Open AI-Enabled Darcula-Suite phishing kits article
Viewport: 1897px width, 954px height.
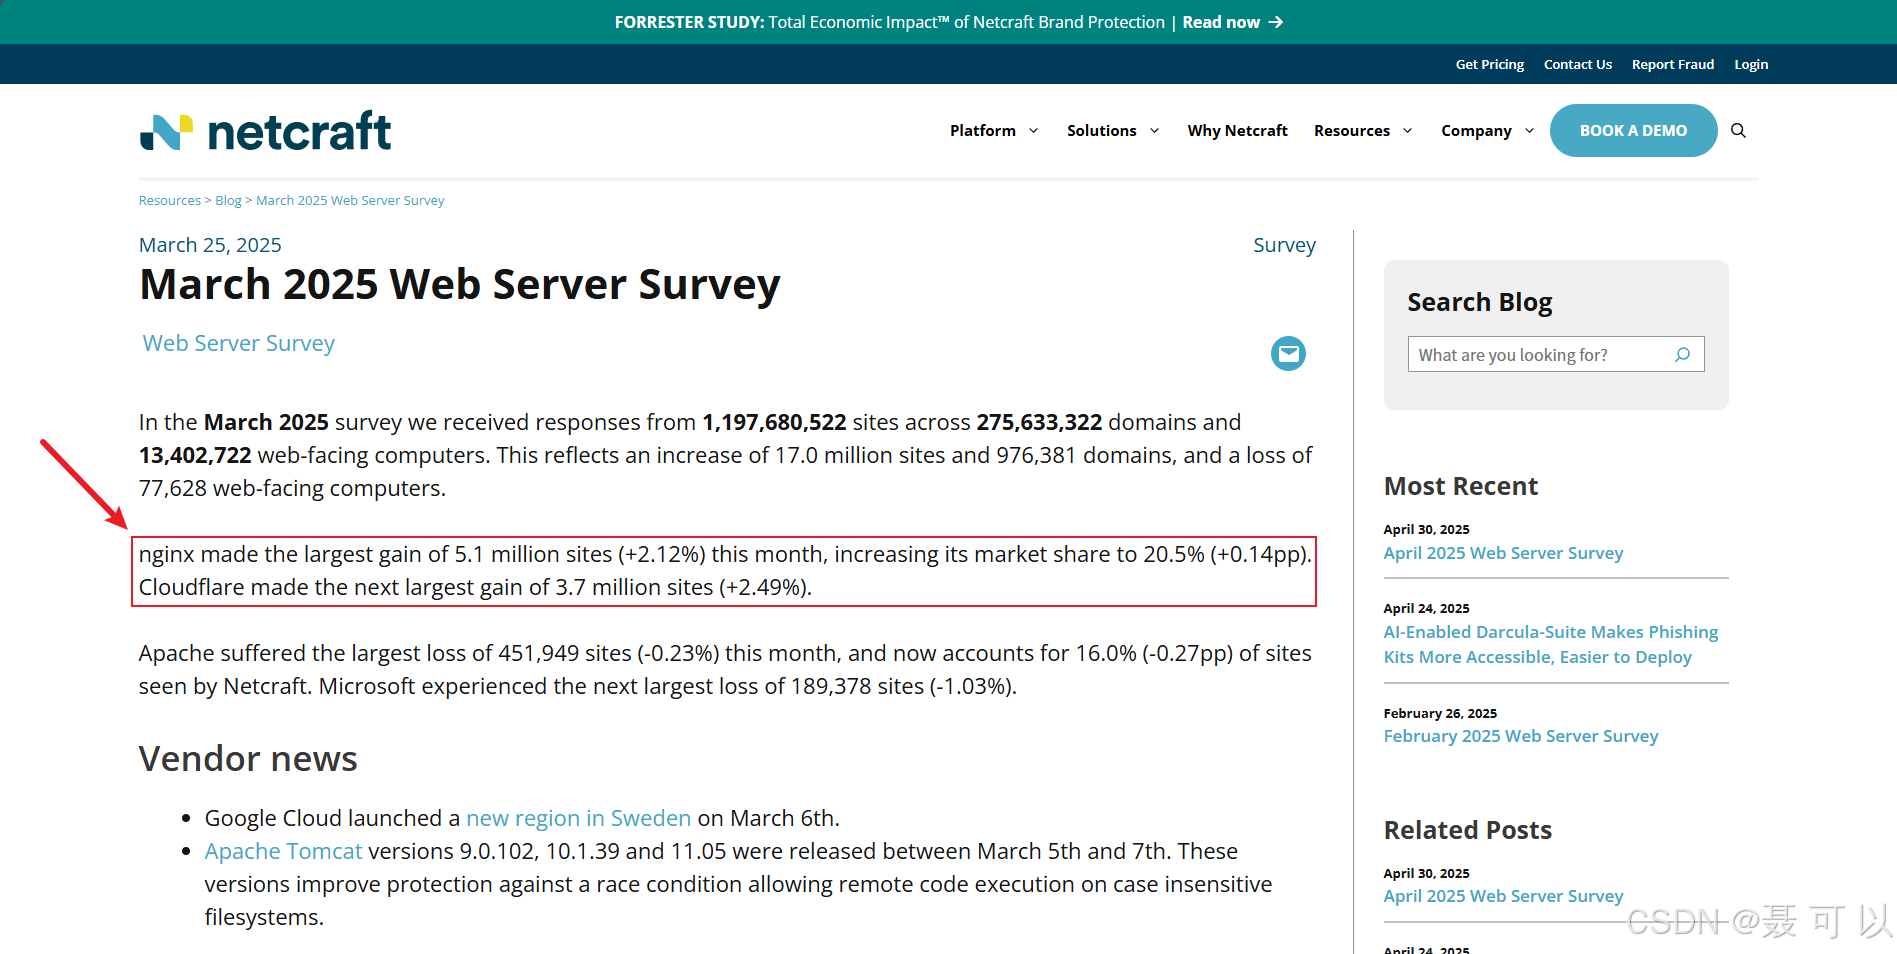click(1551, 645)
